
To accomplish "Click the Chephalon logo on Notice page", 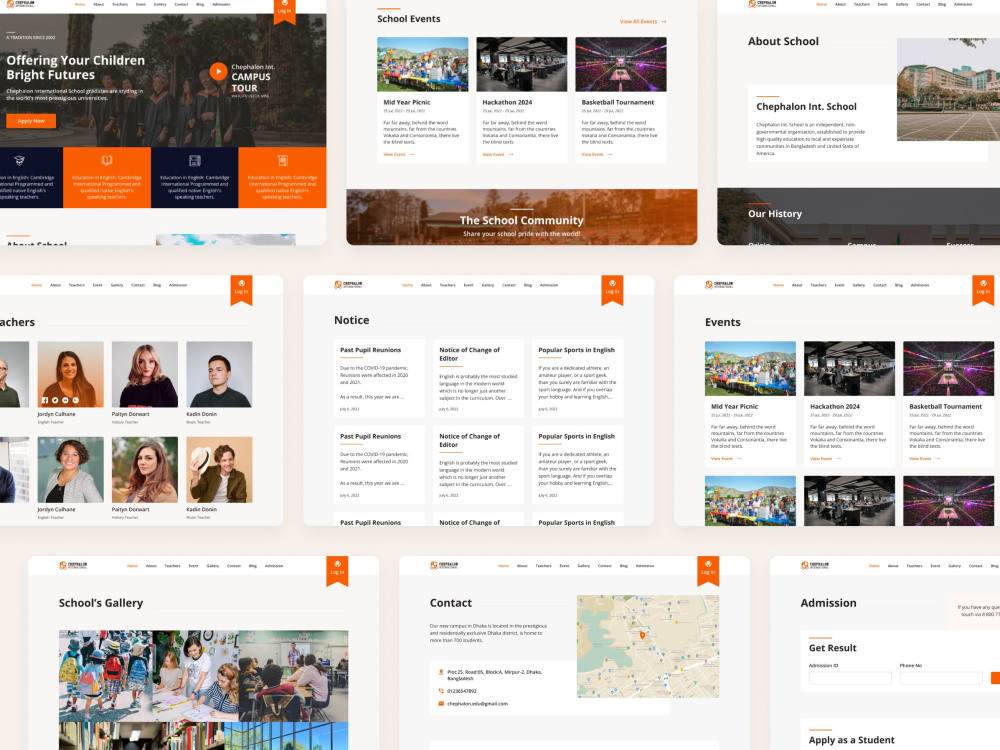I will (x=348, y=285).
